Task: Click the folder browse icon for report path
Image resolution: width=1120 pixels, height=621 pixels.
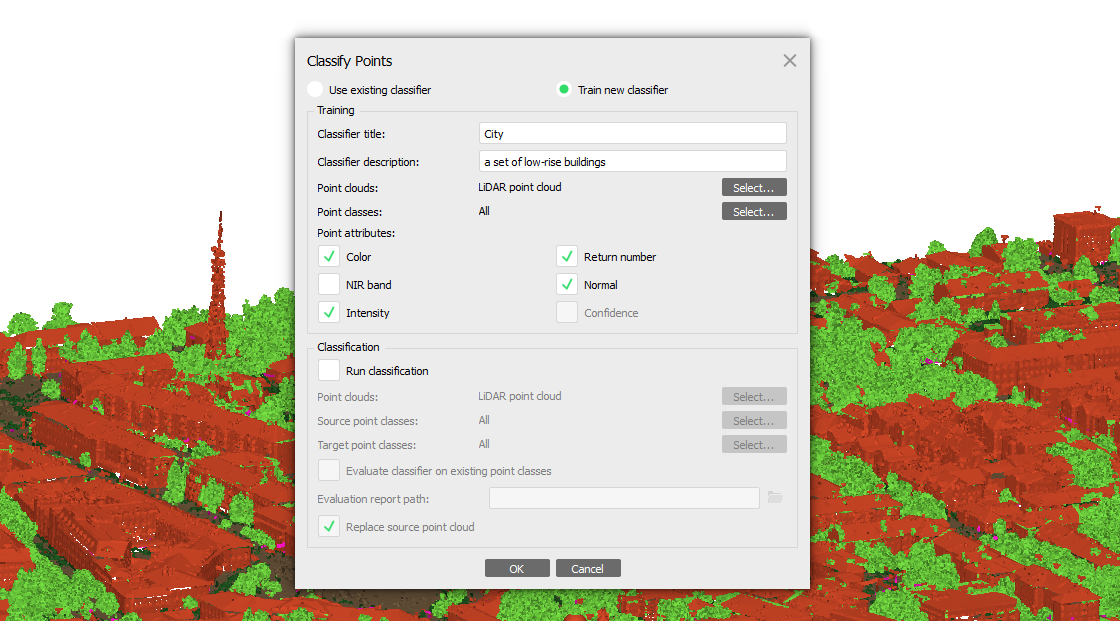Action: click(775, 497)
